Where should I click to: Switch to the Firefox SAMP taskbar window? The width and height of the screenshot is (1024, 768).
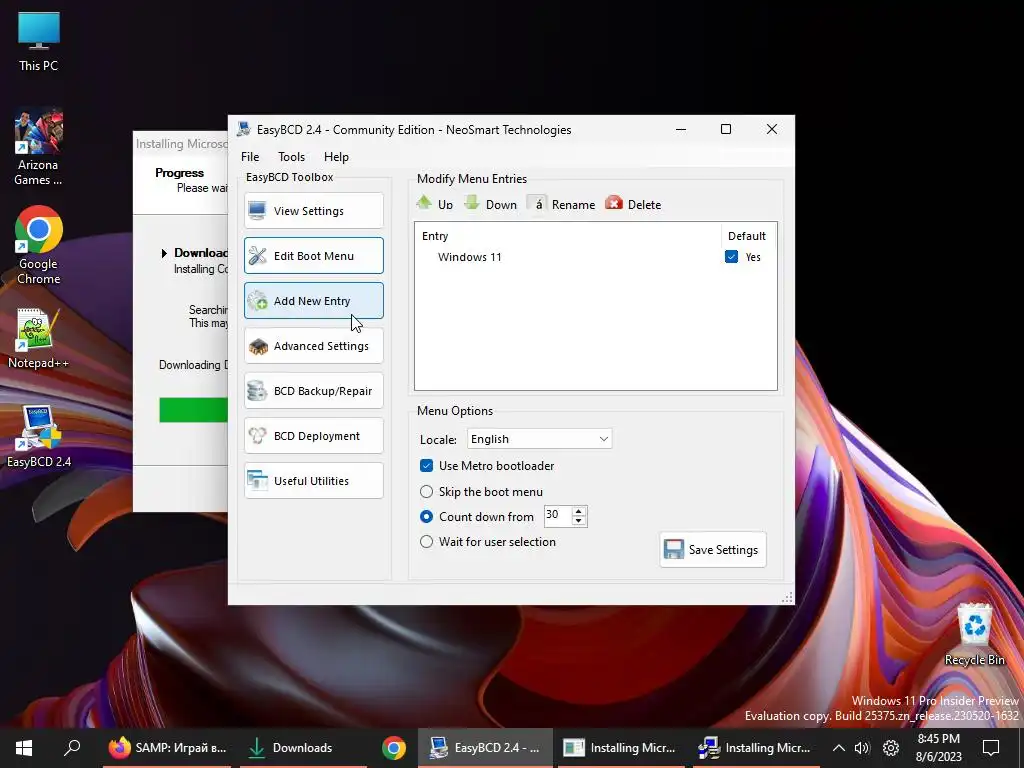click(x=167, y=748)
